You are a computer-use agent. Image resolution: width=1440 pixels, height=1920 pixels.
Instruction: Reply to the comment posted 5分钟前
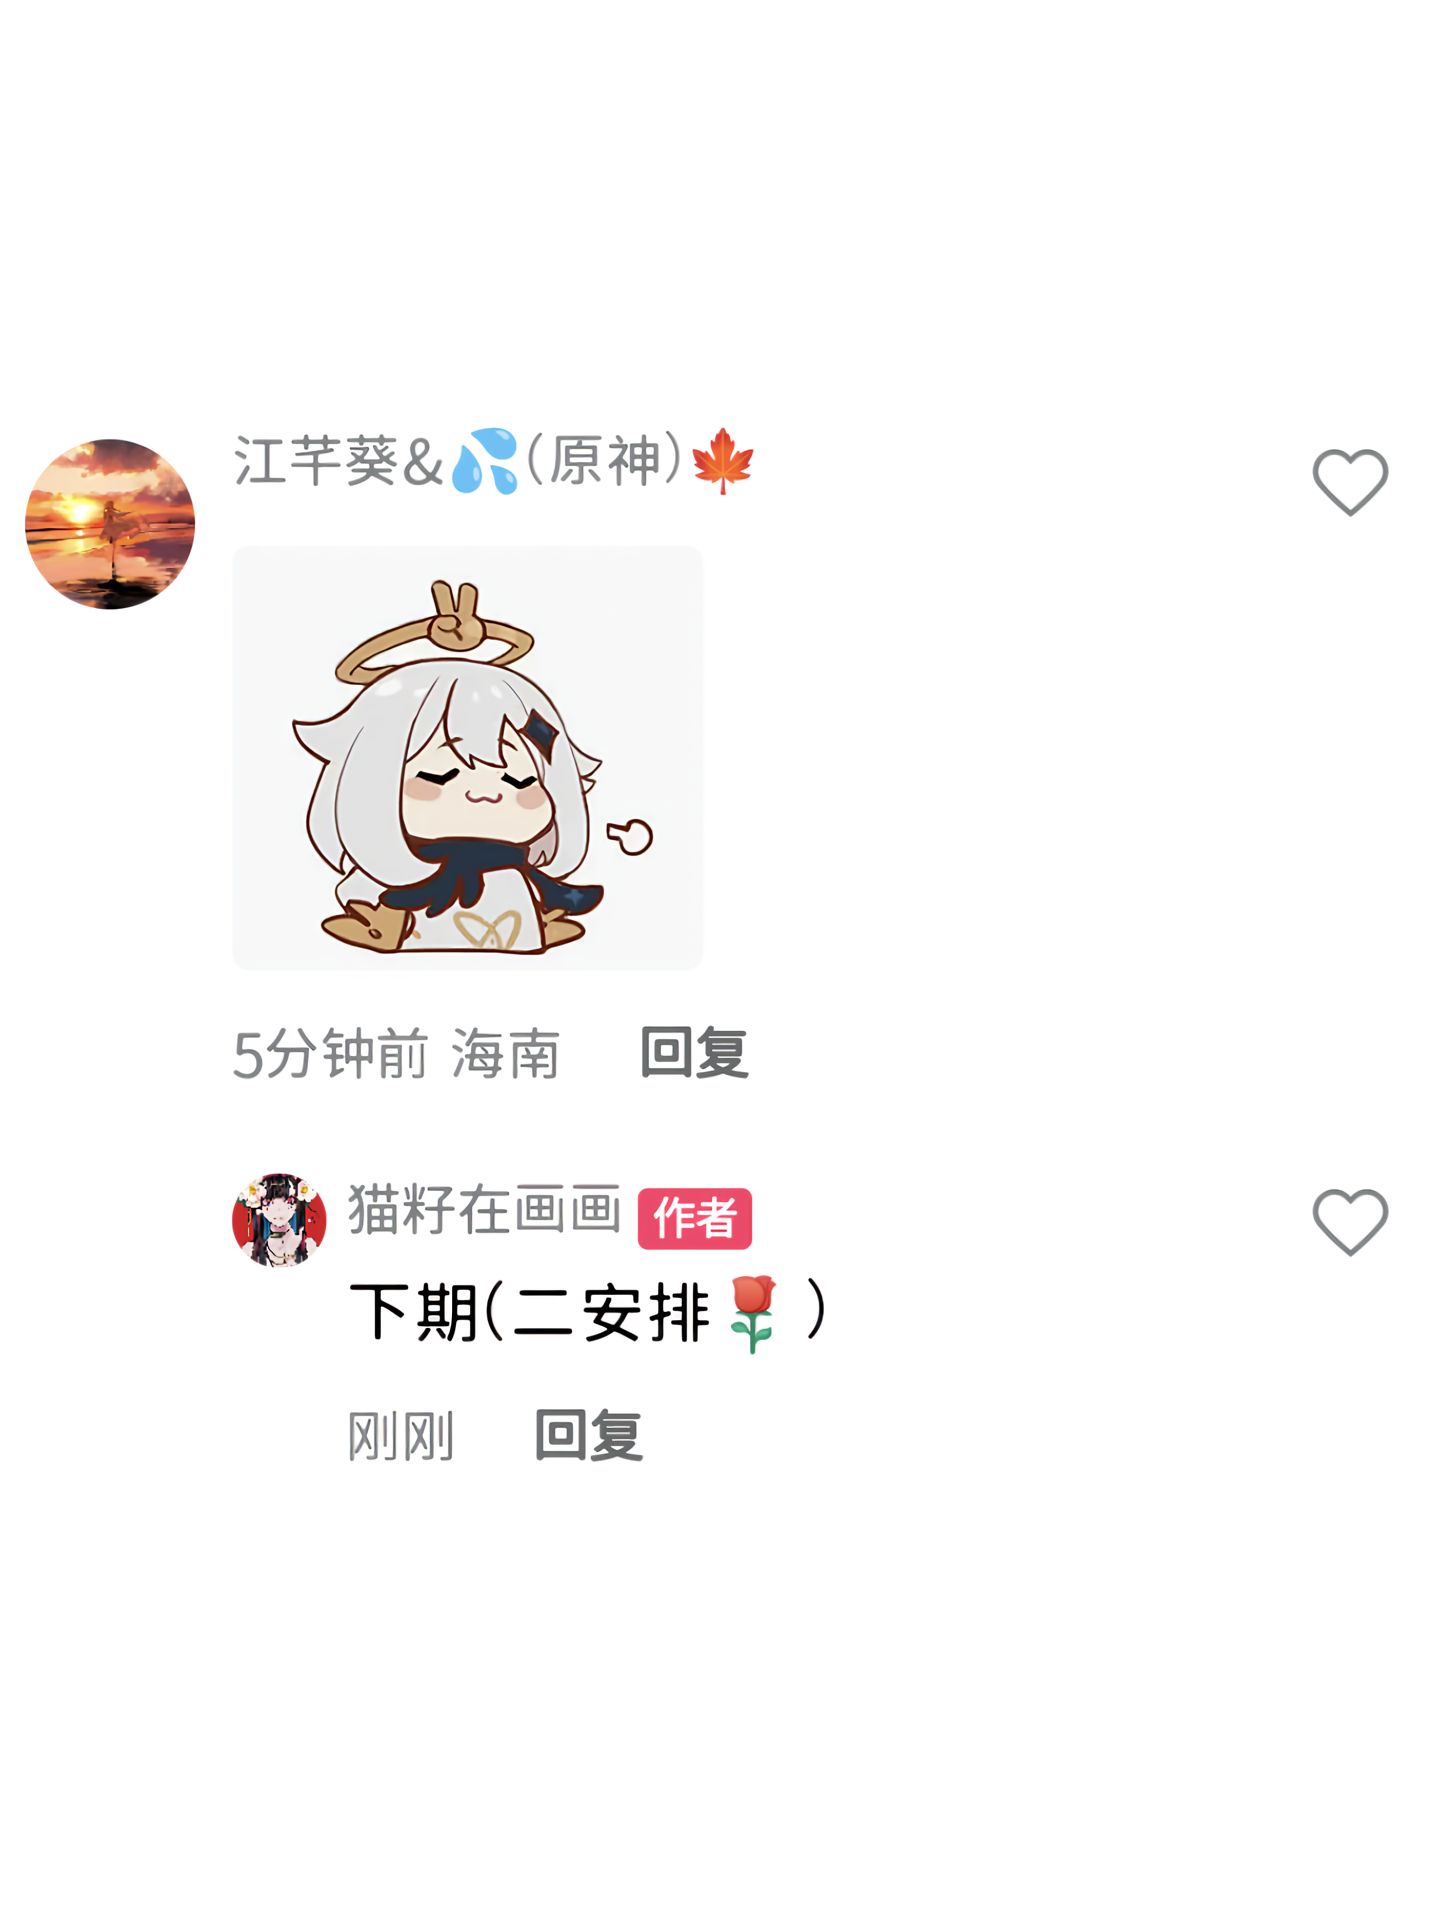click(x=694, y=1052)
